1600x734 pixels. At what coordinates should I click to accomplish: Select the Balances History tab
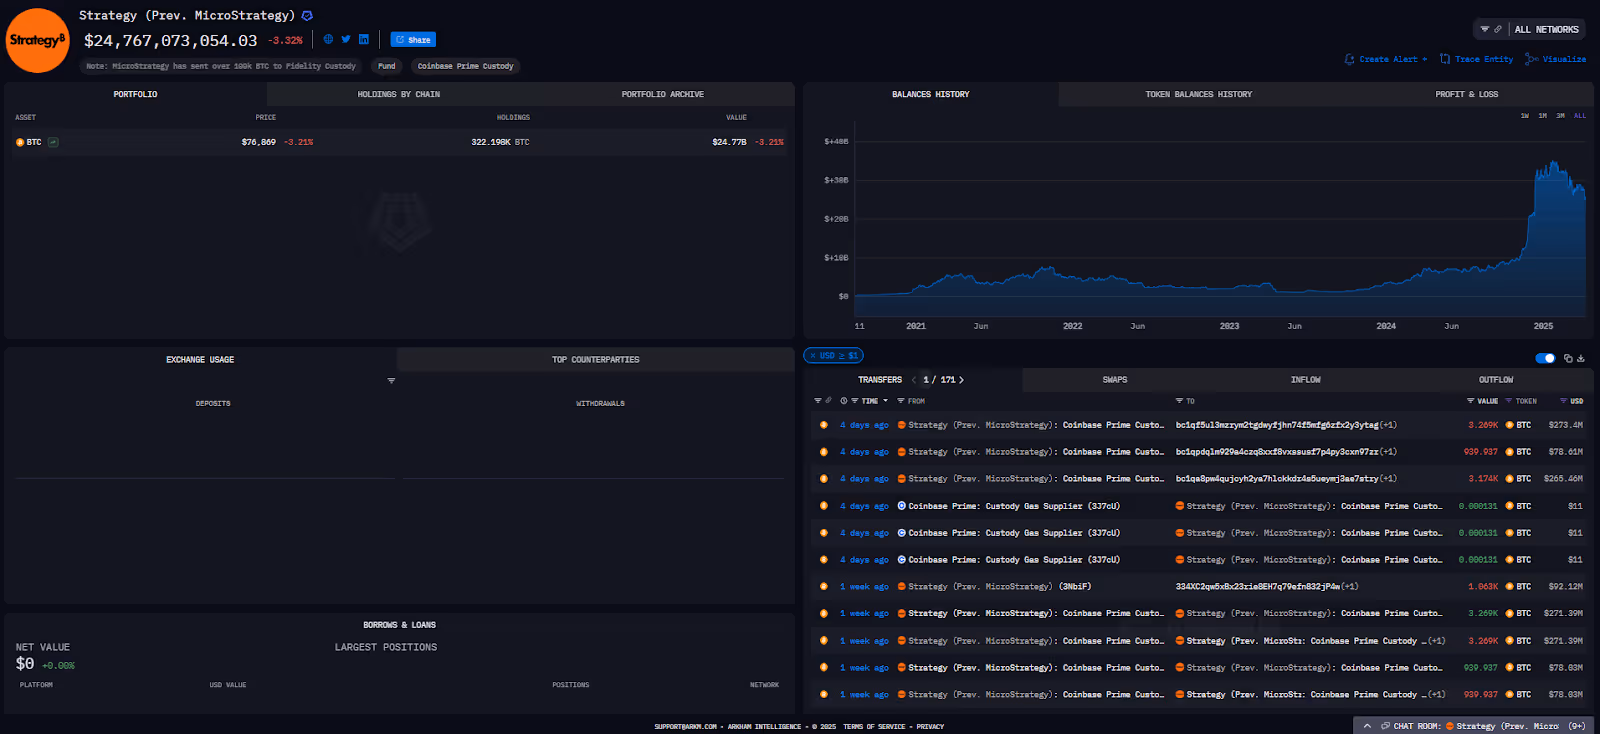point(930,94)
